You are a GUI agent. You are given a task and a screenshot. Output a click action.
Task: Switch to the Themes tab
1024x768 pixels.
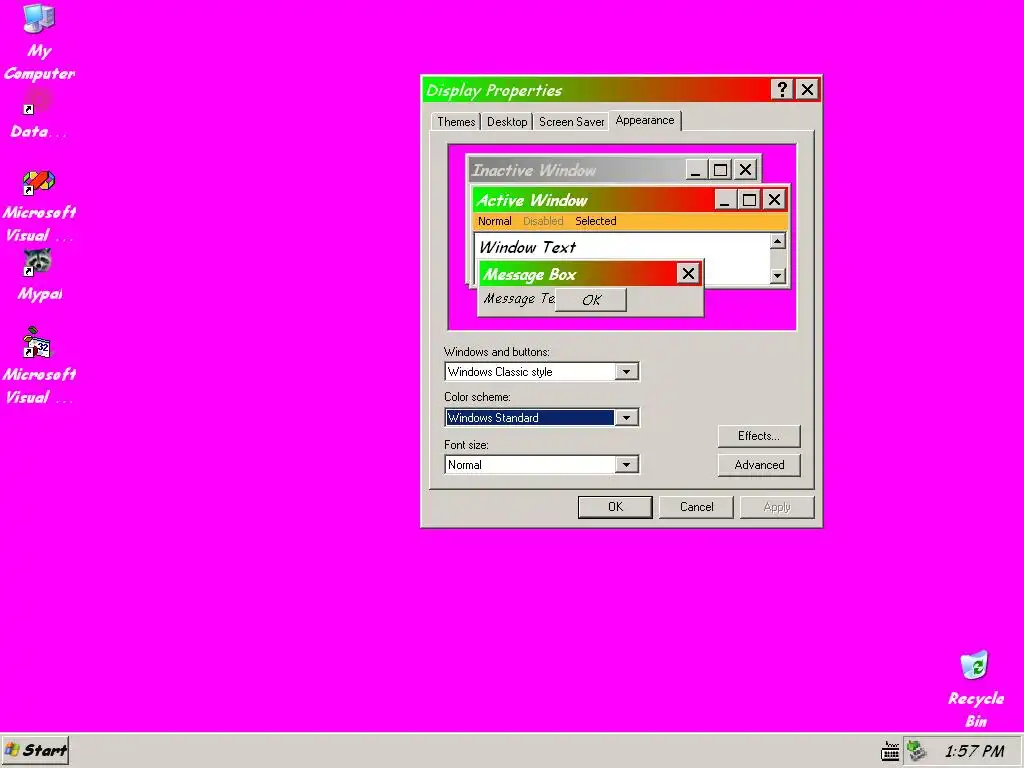(x=456, y=121)
